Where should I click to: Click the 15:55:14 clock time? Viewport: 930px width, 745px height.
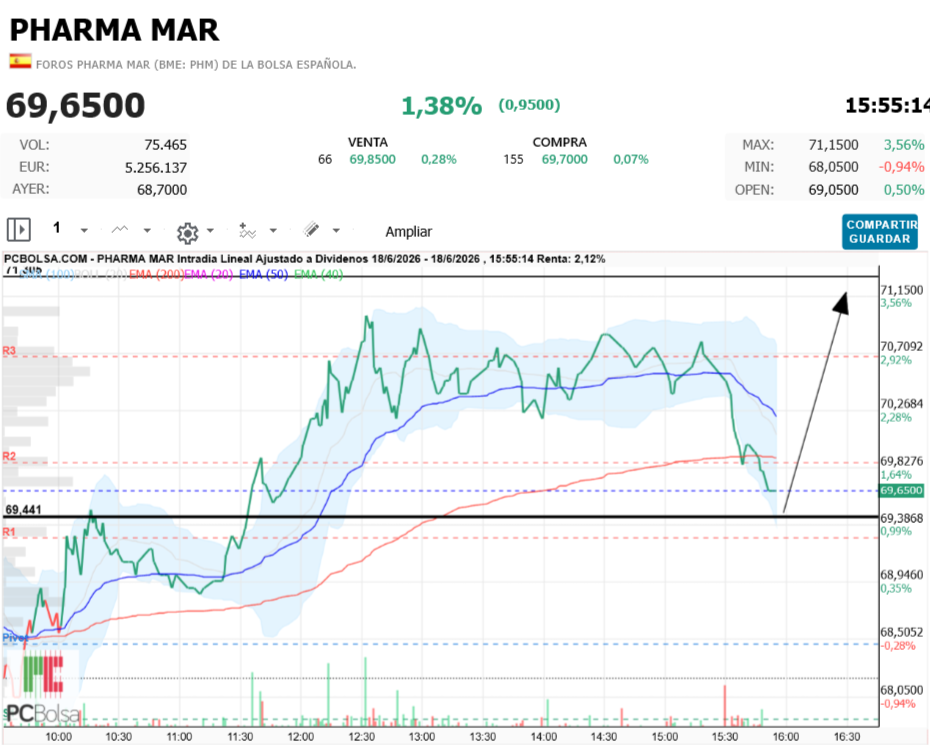pos(887,106)
